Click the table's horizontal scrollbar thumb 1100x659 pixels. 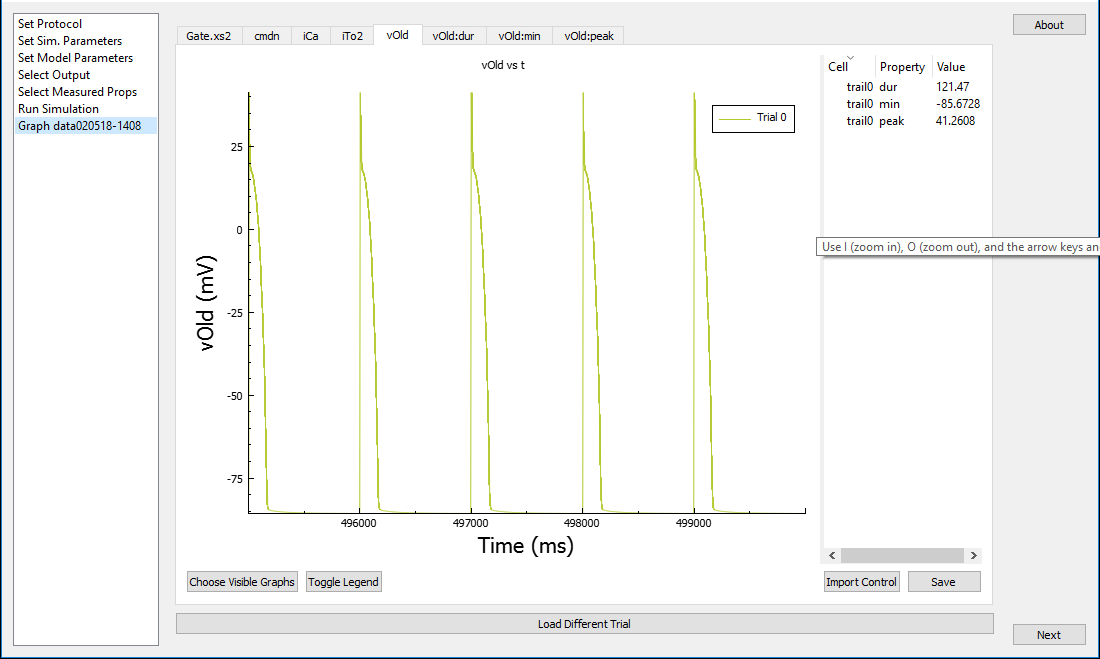click(902, 555)
